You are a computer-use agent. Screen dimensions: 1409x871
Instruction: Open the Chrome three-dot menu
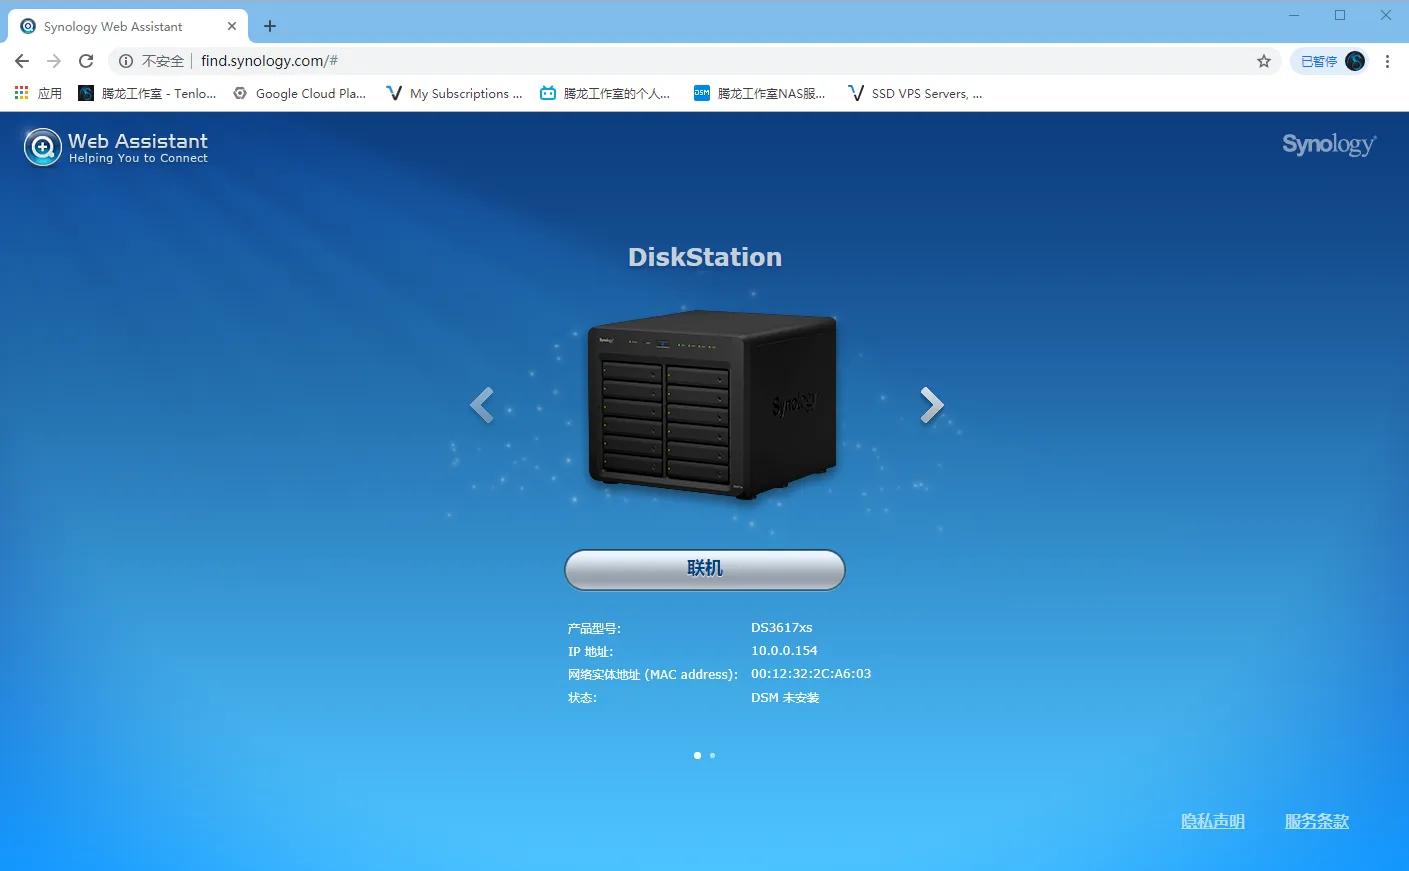[1387, 61]
